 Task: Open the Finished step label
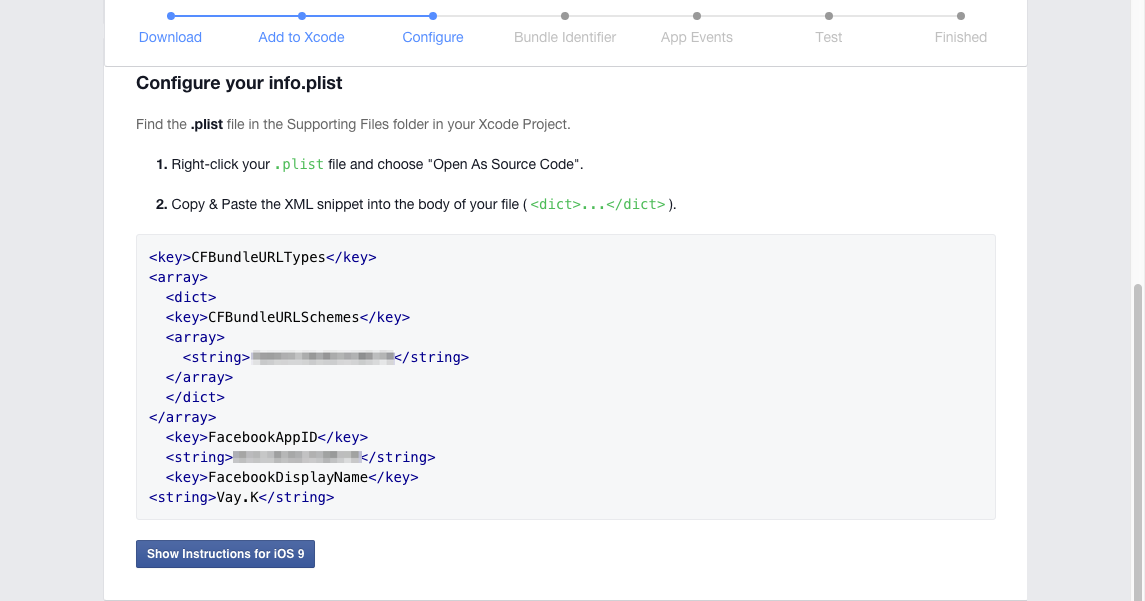click(x=961, y=37)
